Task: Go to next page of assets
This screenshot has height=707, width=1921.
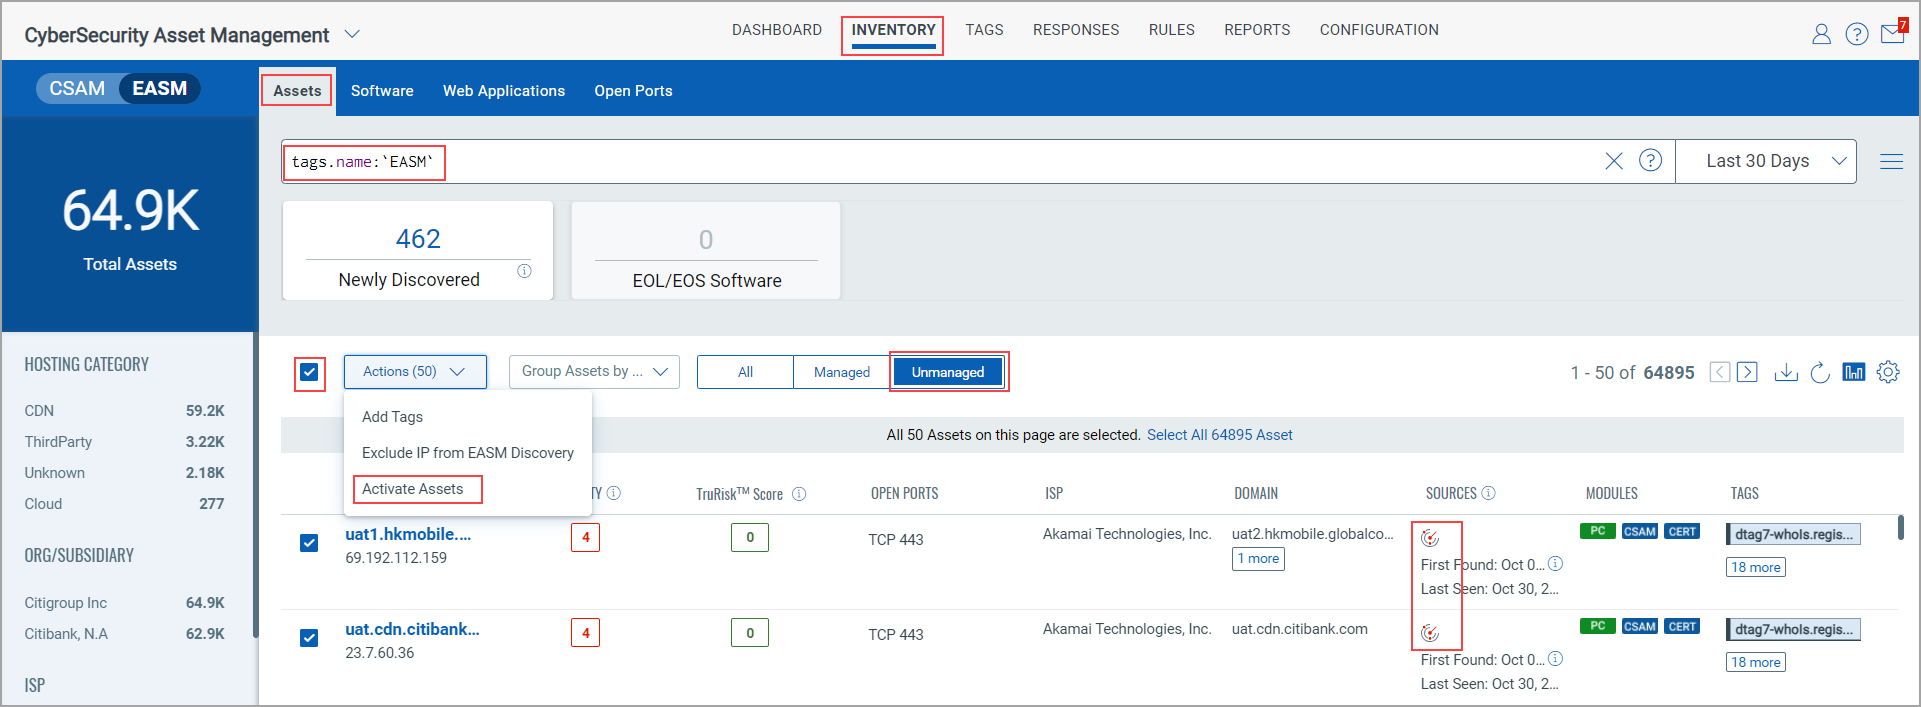Action: coord(1747,372)
